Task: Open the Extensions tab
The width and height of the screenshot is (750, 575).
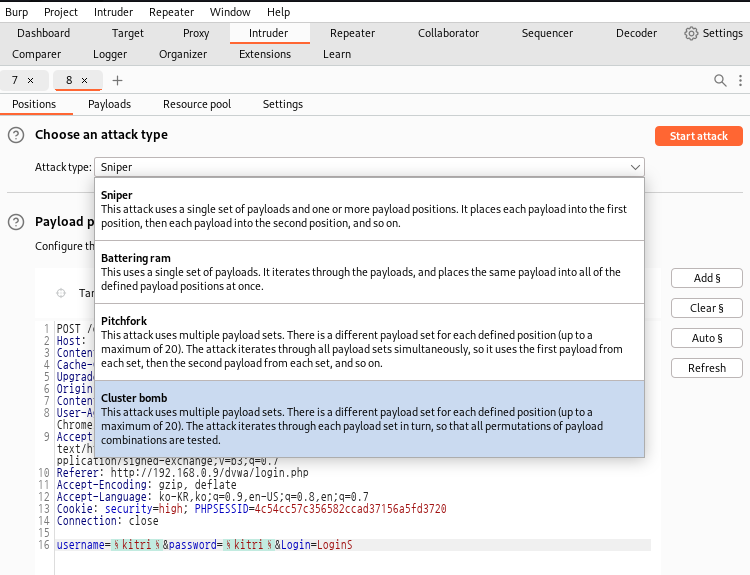Action: coord(265,54)
